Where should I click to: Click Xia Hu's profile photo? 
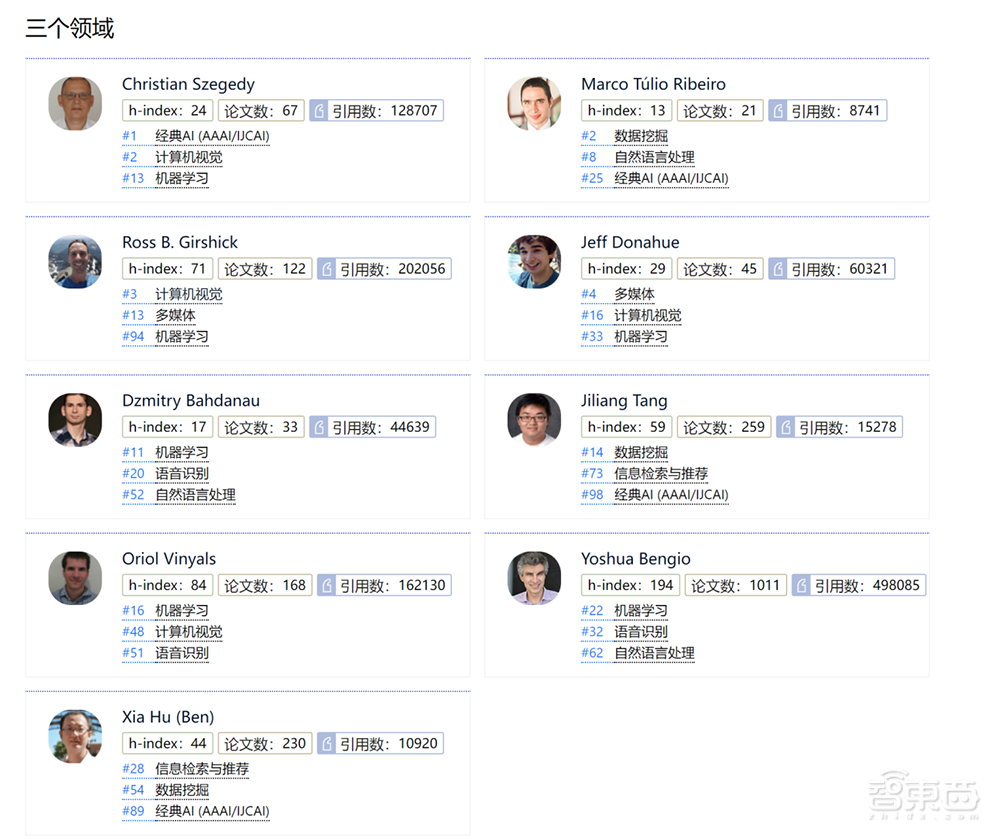click(x=74, y=736)
